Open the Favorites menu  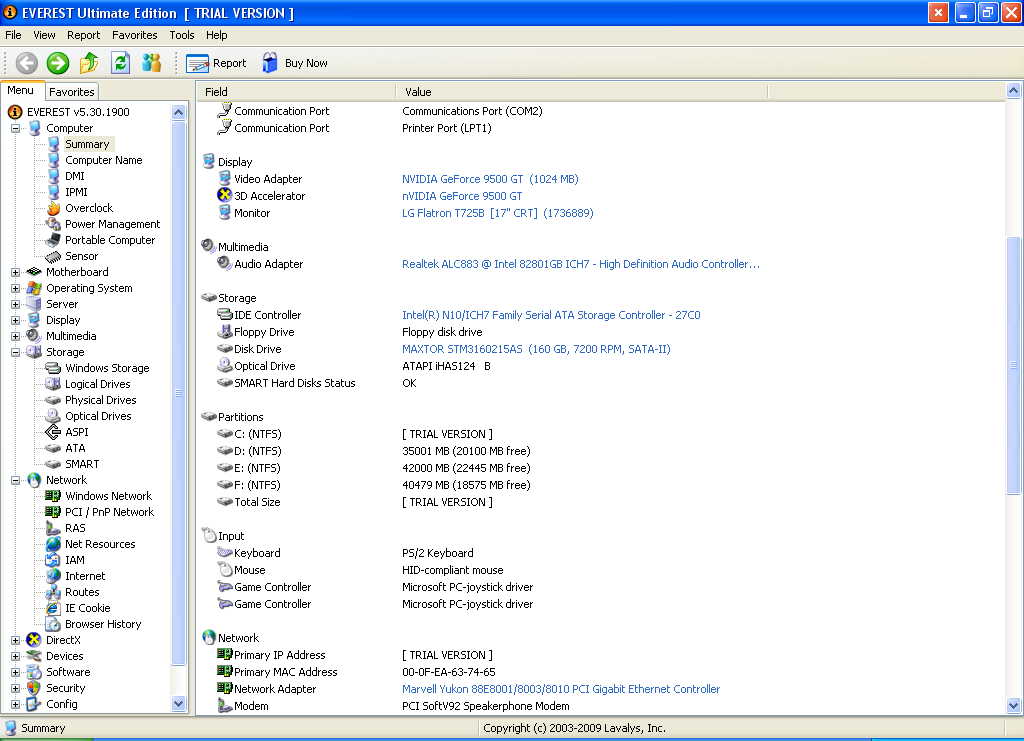coord(134,35)
